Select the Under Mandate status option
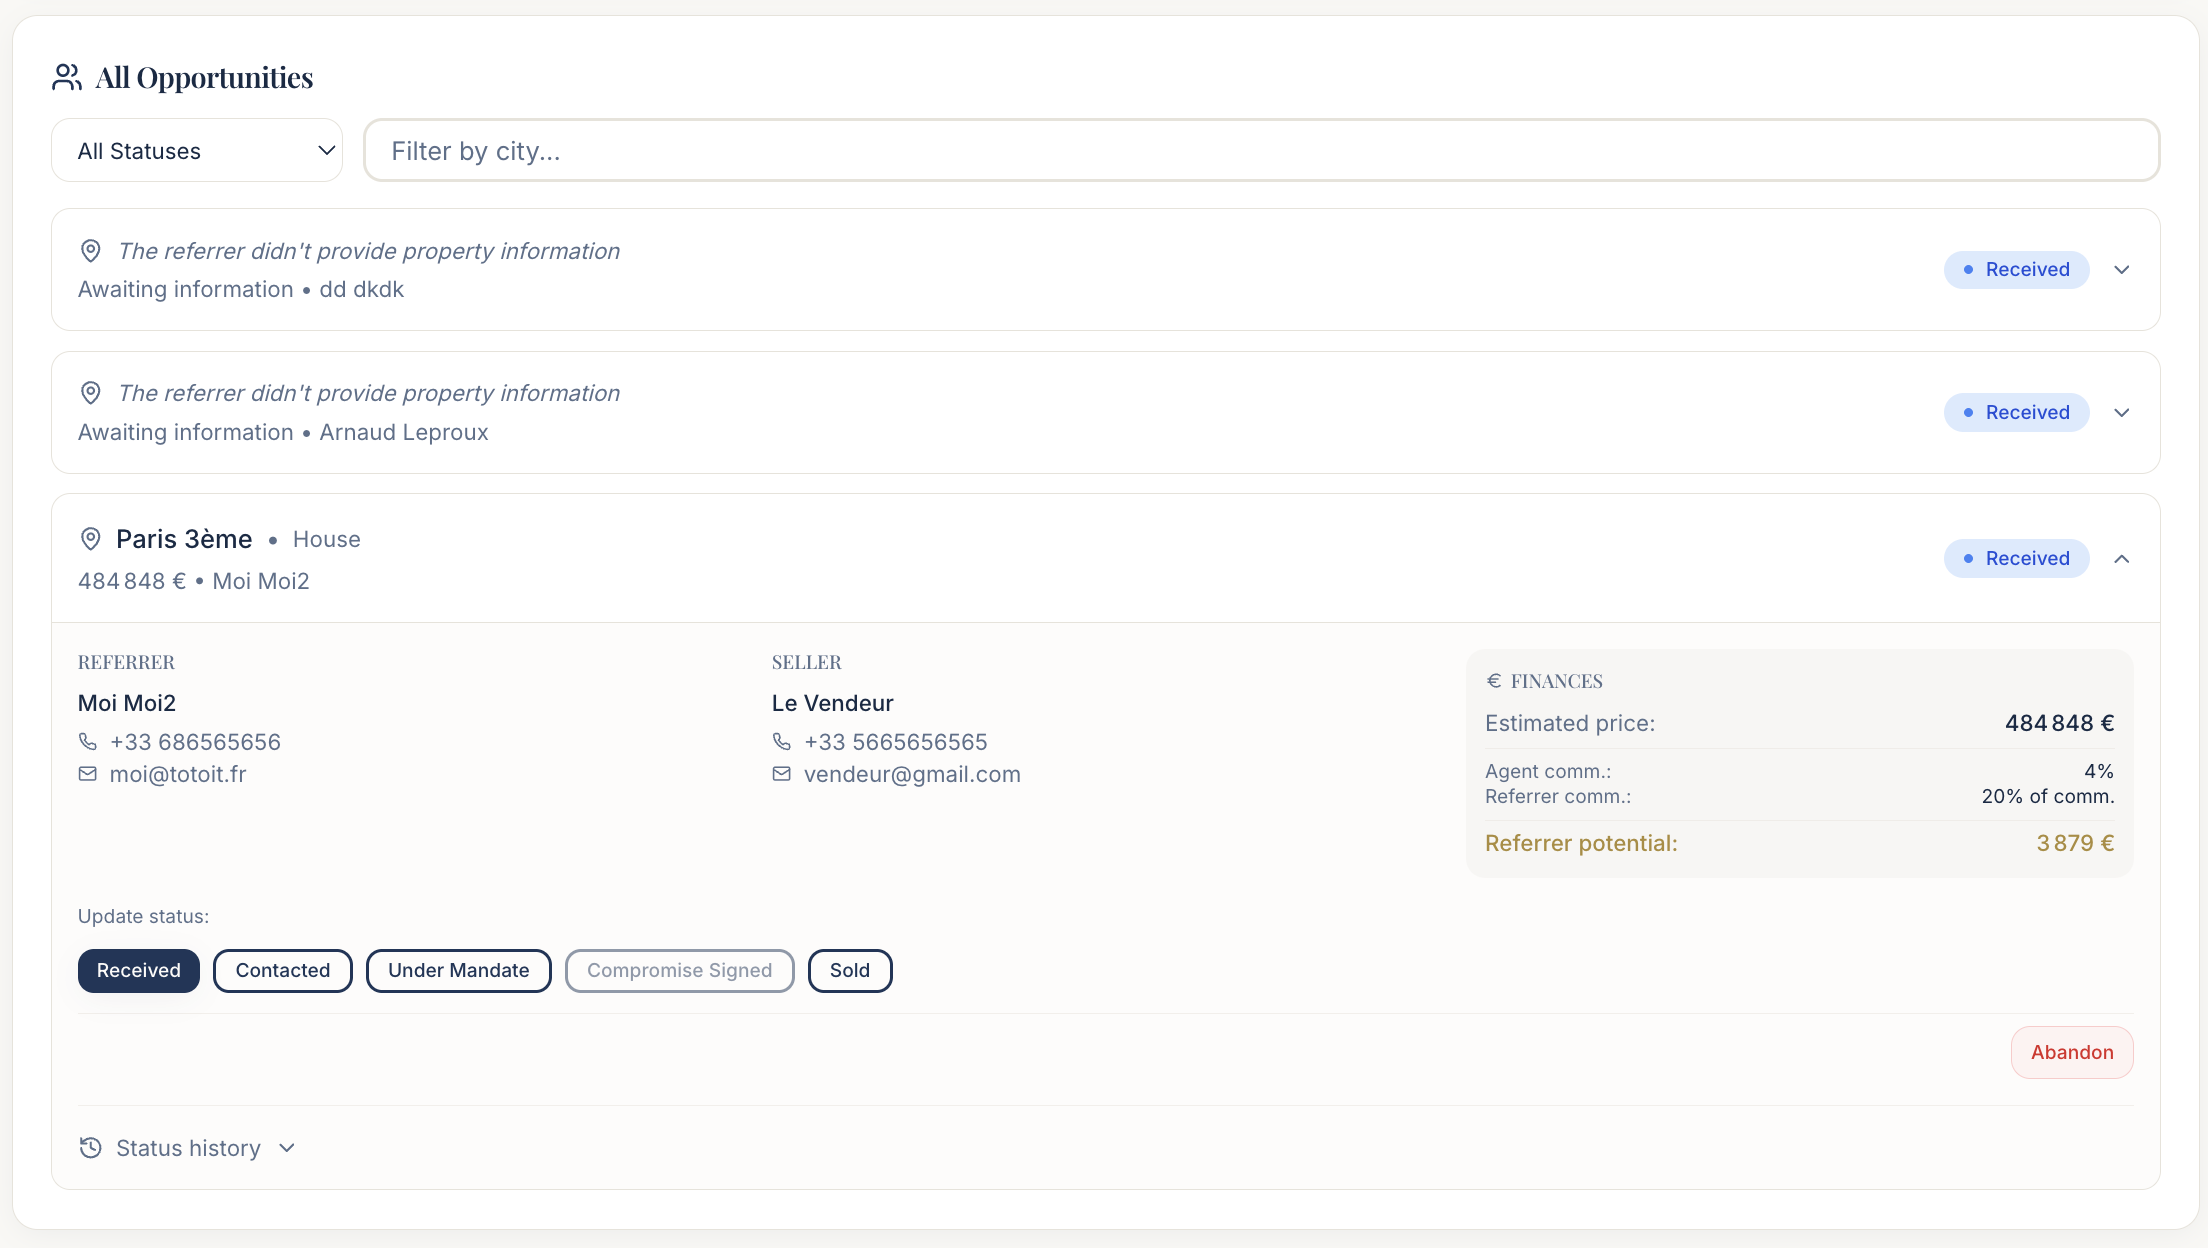Image resolution: width=2208 pixels, height=1248 pixels. (458, 970)
